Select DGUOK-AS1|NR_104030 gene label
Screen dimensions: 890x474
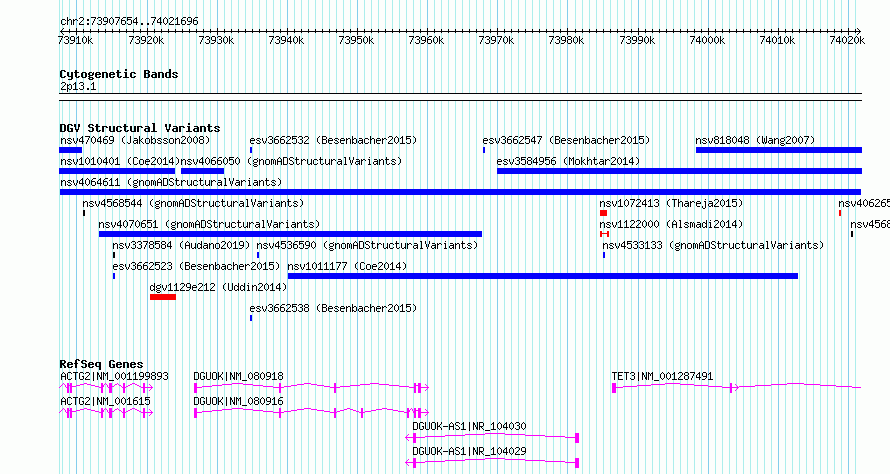point(469,426)
